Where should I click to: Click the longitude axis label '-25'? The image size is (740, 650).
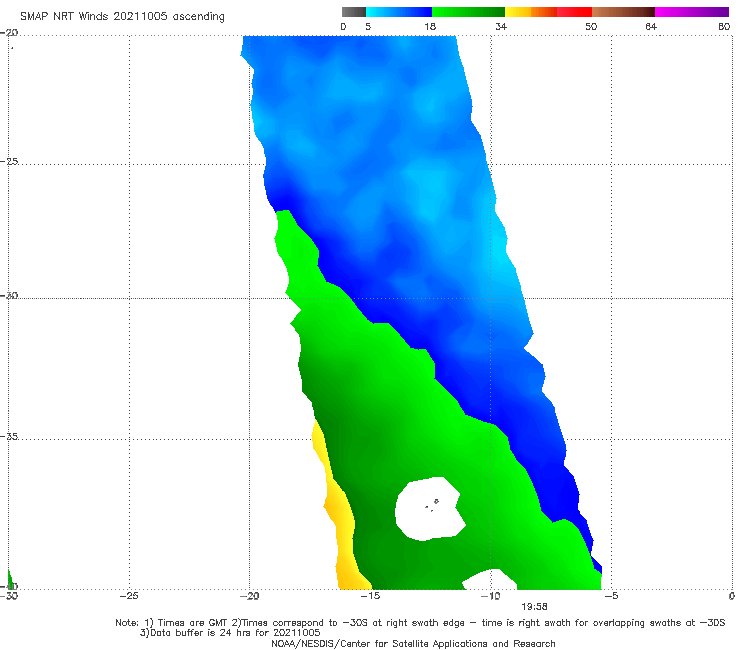(x=129, y=596)
